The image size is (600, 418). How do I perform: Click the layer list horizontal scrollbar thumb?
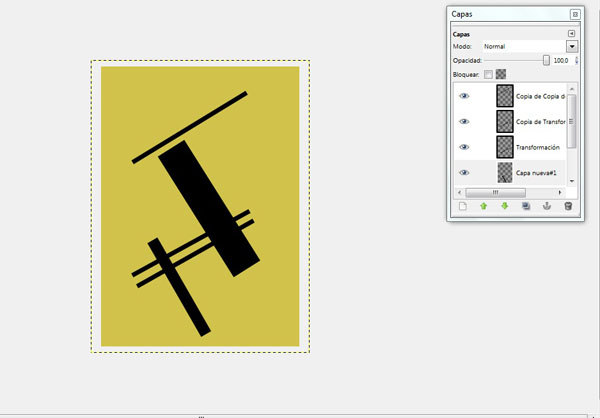(496, 193)
